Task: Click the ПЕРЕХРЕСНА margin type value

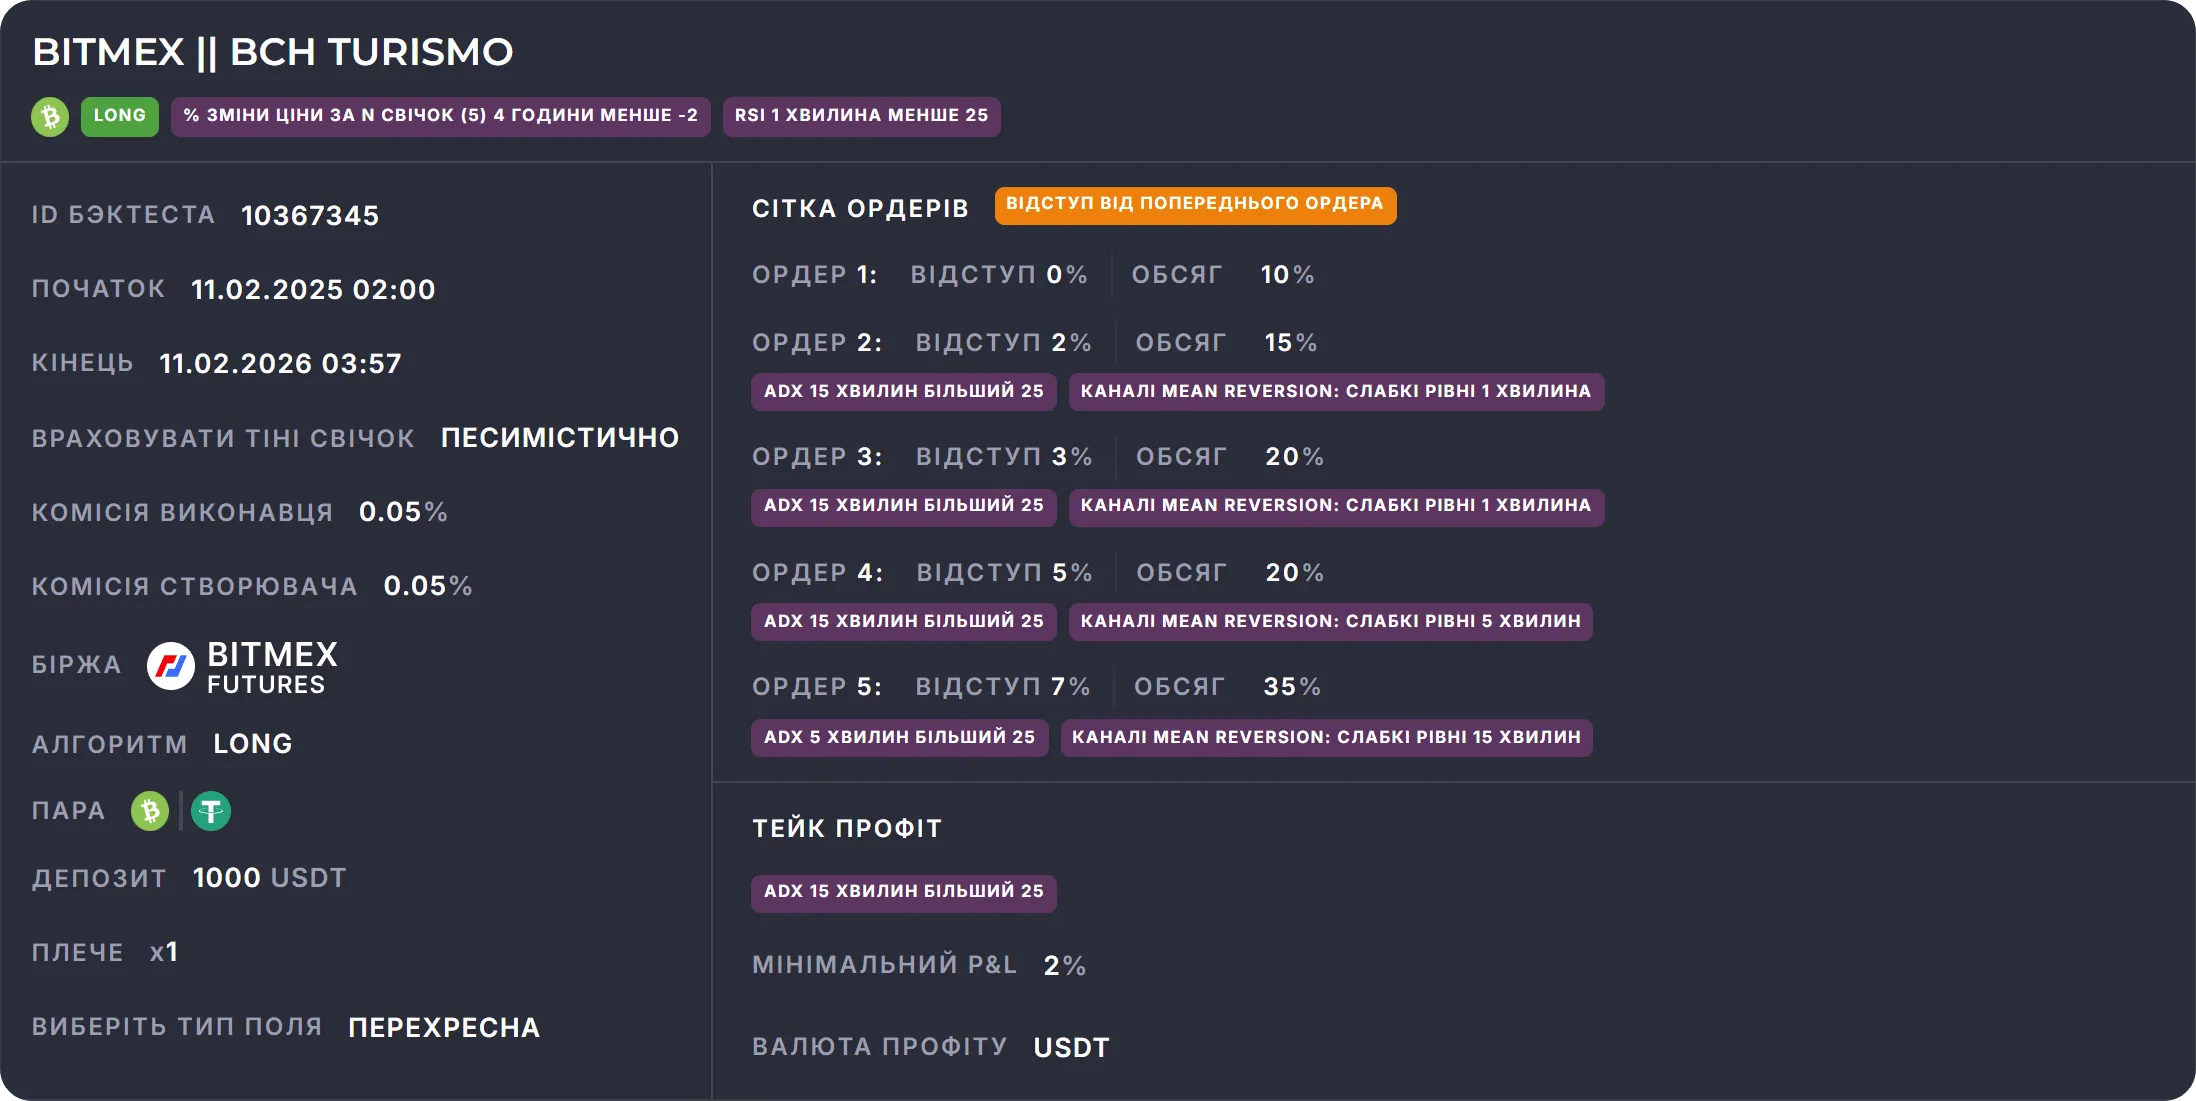Action: 444,1028
